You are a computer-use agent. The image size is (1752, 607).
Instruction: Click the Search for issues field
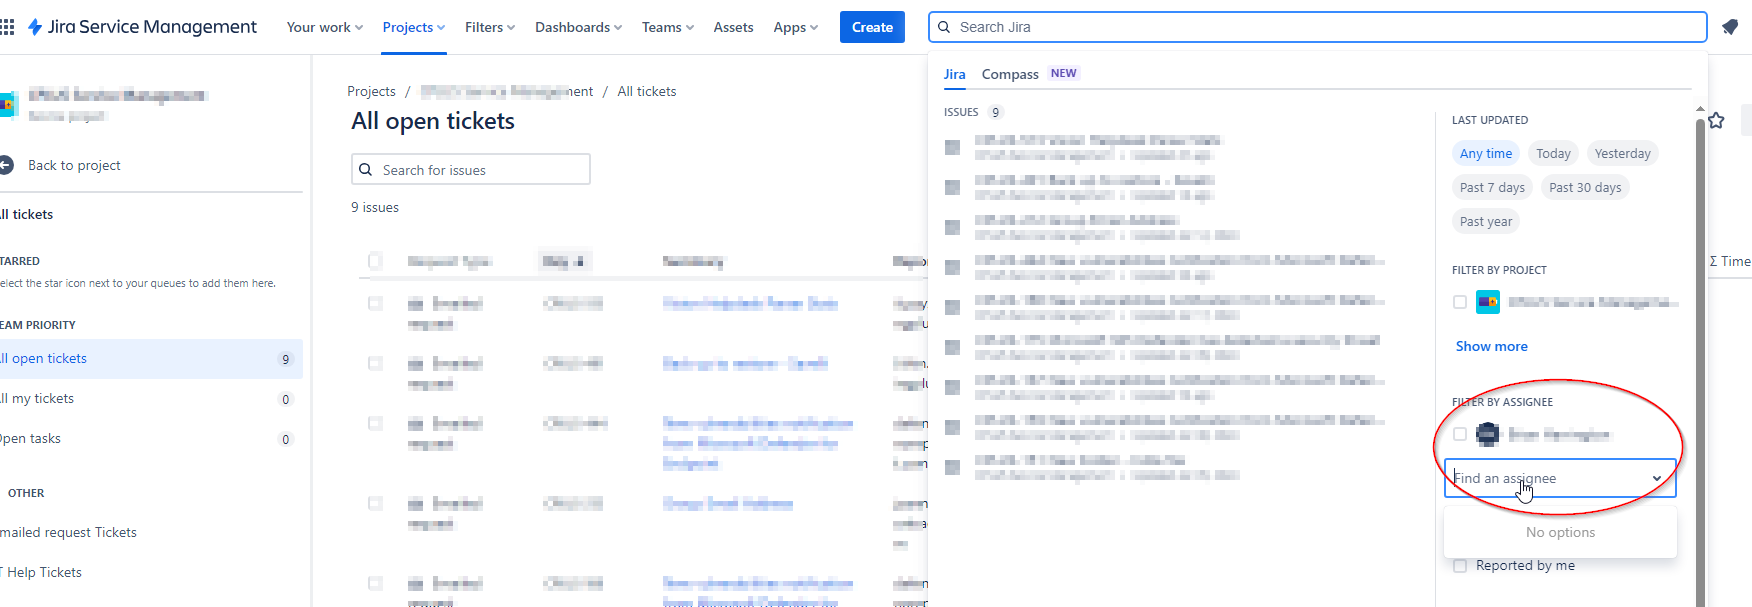coord(471,170)
